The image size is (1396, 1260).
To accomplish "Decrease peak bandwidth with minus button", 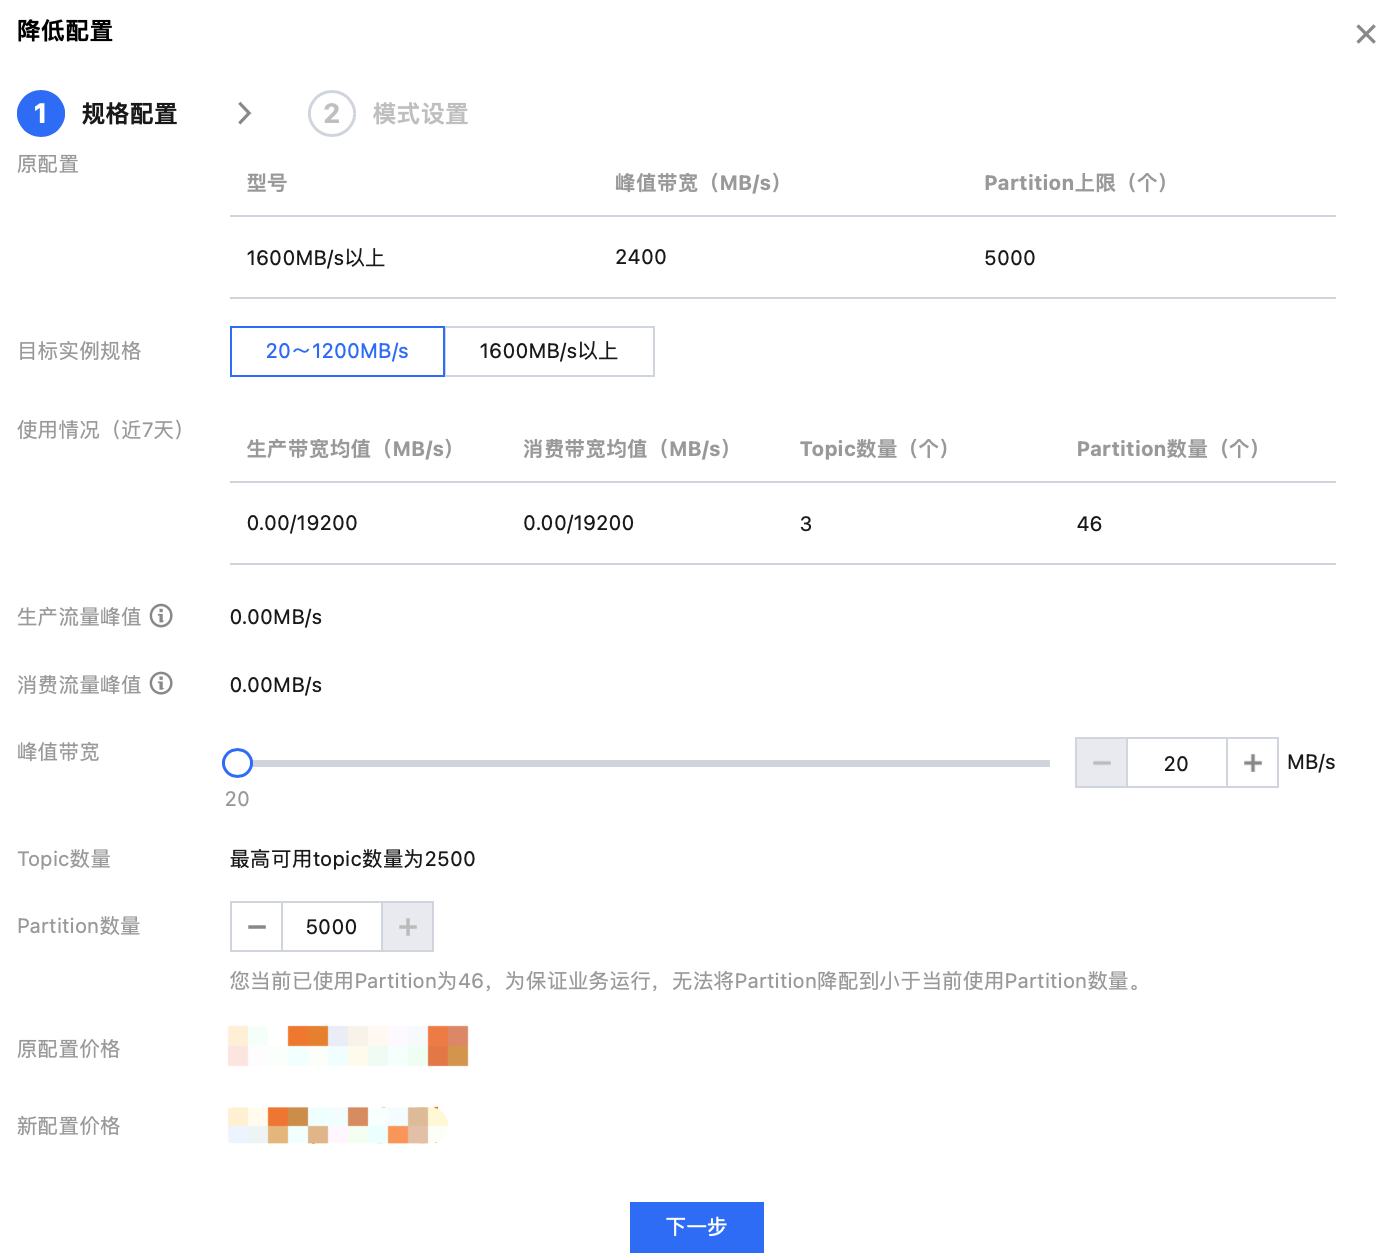I will [x=1101, y=763].
